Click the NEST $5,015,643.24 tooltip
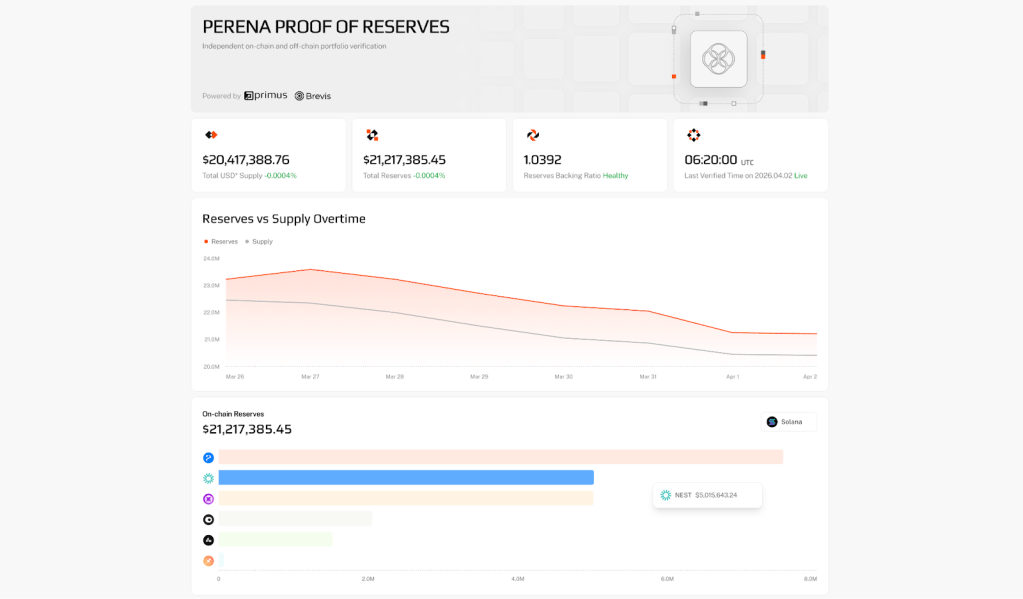Screen dimensions: 1023x599 coord(707,495)
